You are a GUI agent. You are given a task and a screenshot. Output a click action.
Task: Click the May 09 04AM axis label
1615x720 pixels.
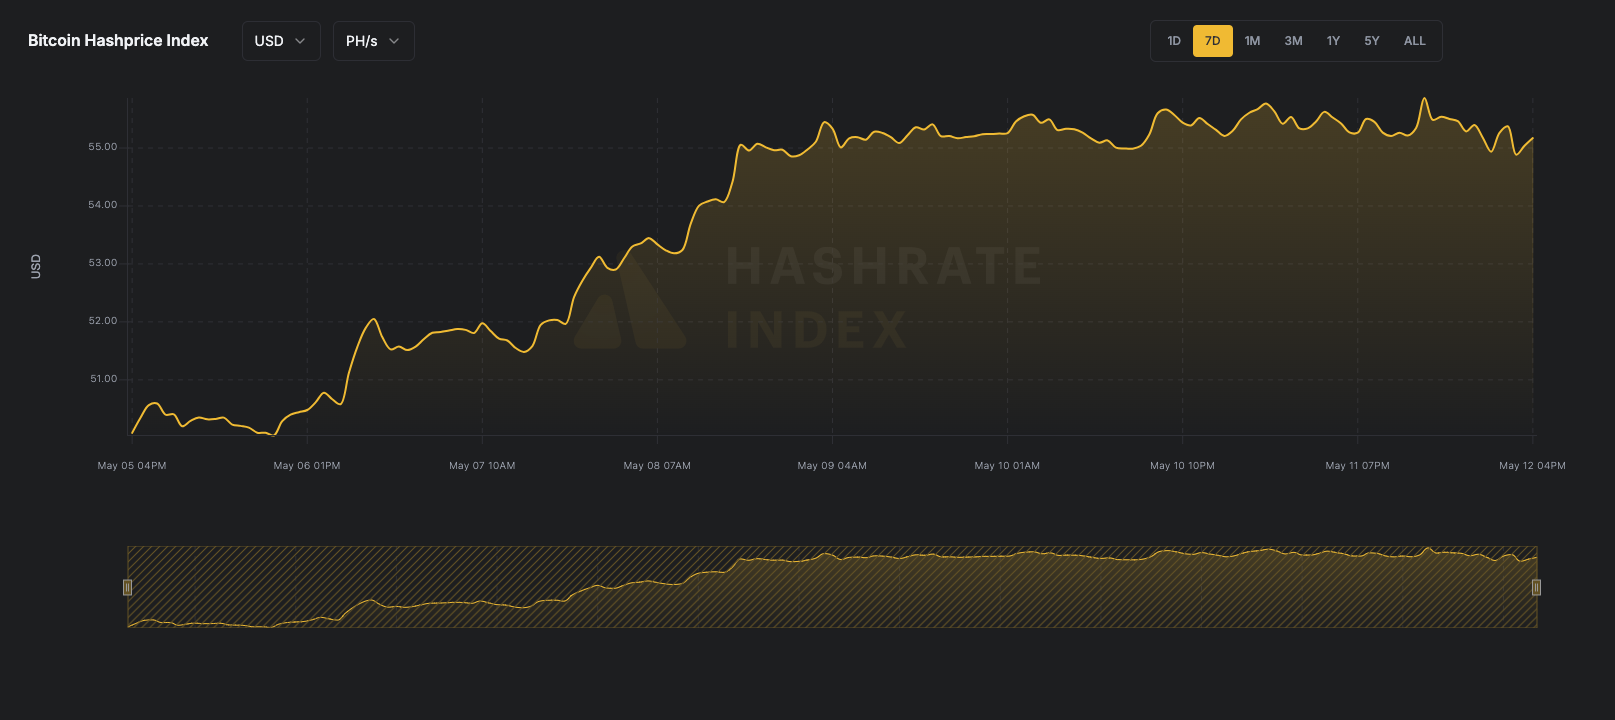tap(832, 466)
